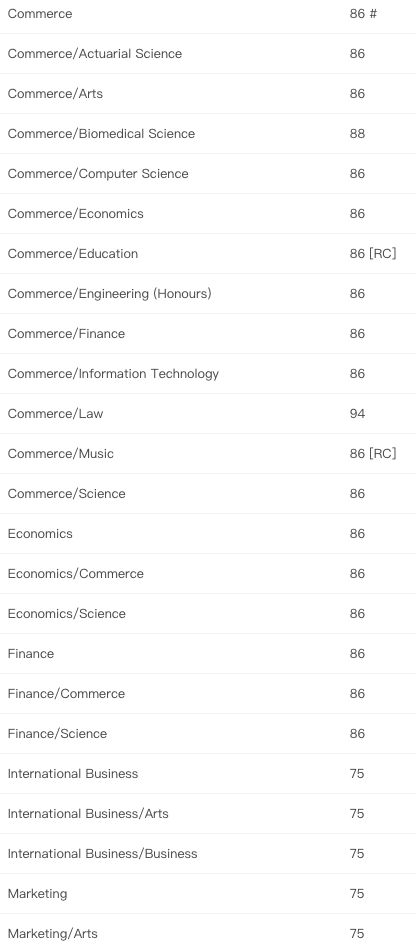Select the Commerce/Actuarial Science row
Viewport: 416px width, 947px height.
click(208, 54)
